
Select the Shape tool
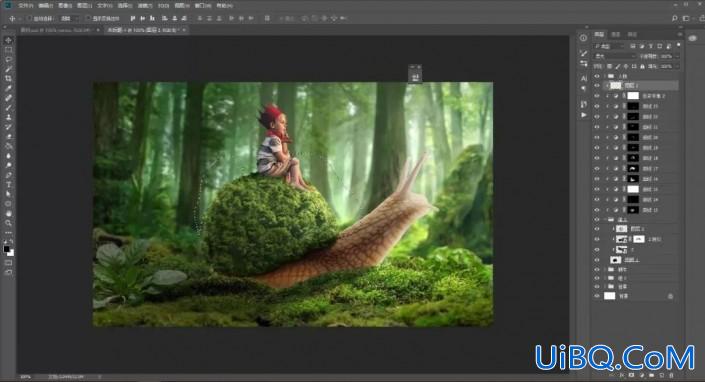point(9,204)
